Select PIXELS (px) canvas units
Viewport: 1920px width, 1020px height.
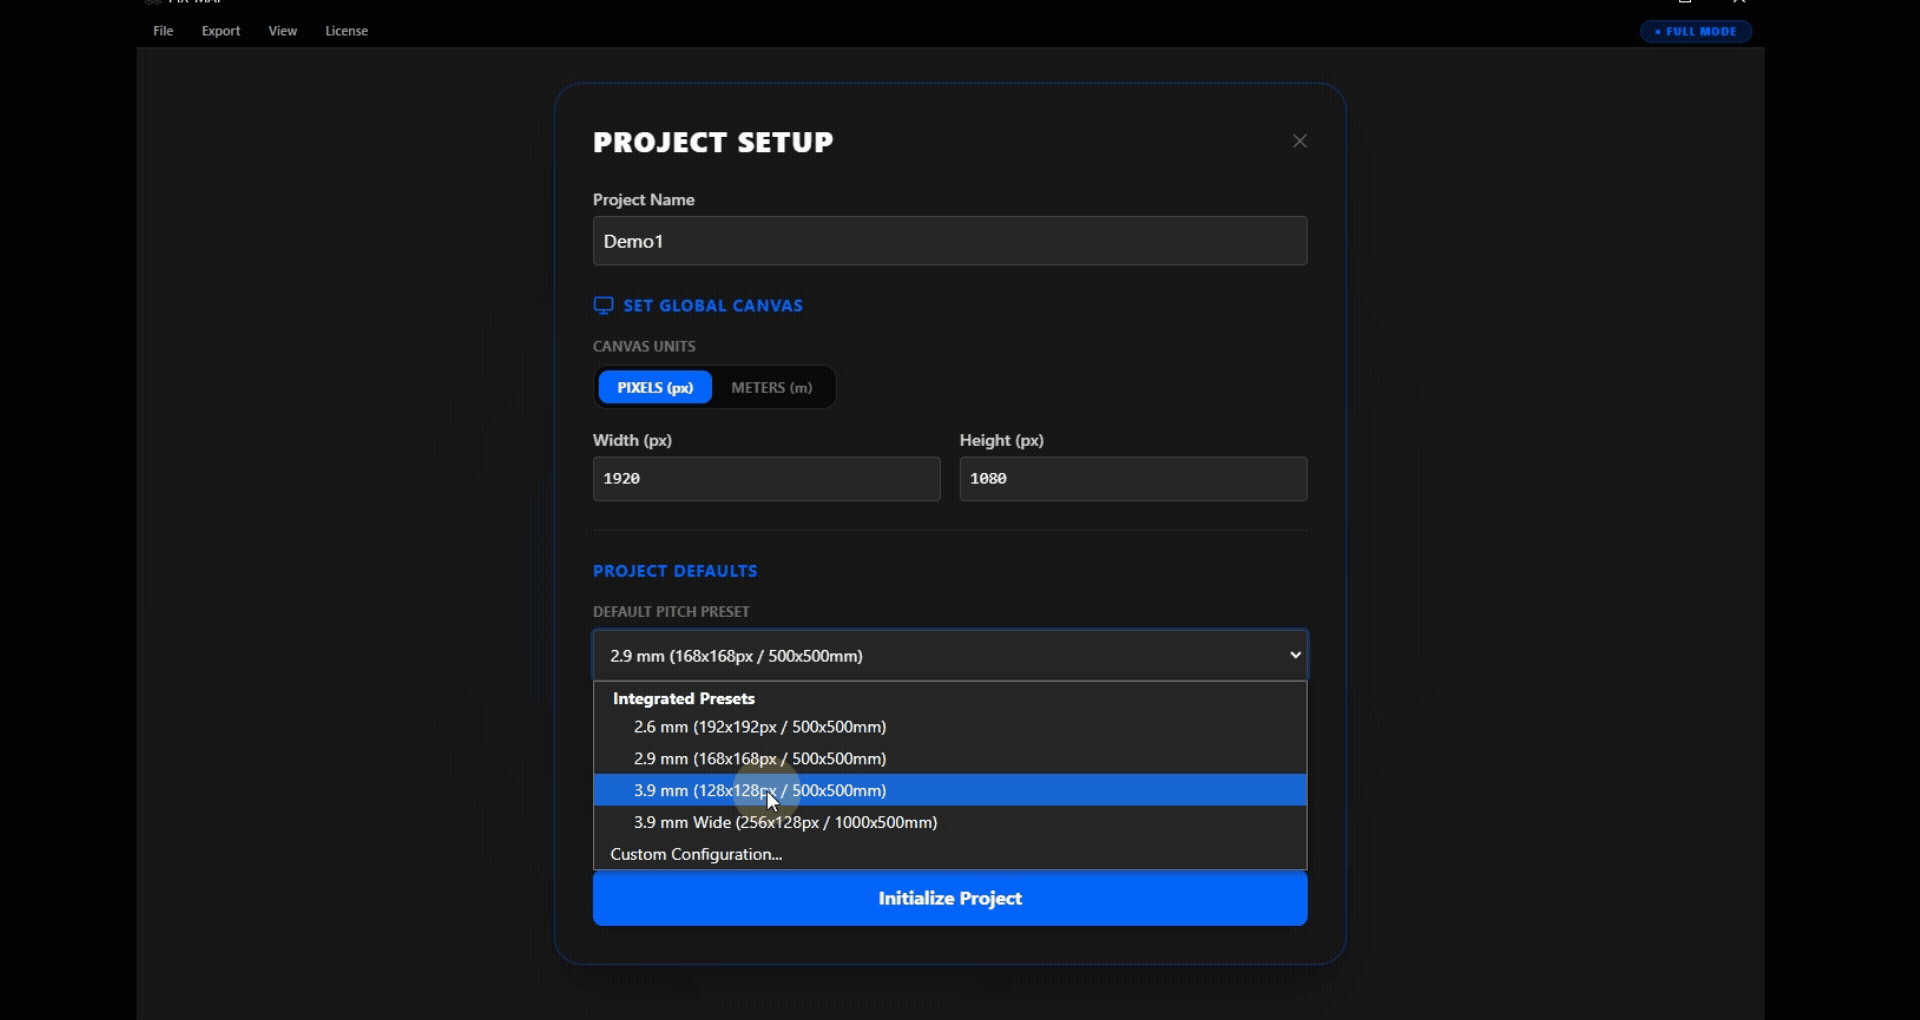pos(655,388)
